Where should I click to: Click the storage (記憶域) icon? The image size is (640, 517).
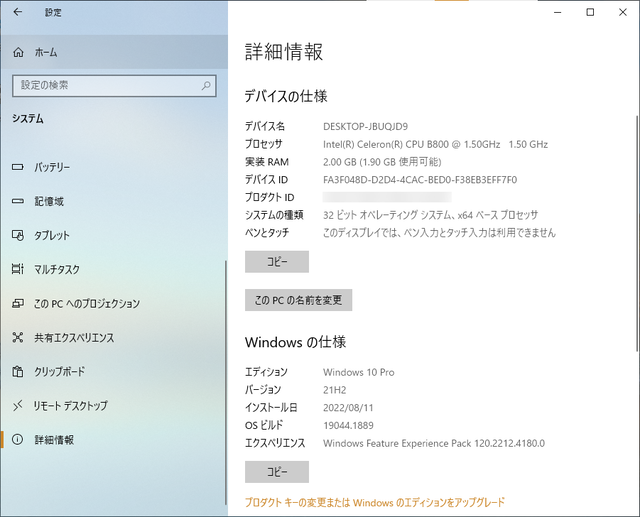click(x=18, y=201)
